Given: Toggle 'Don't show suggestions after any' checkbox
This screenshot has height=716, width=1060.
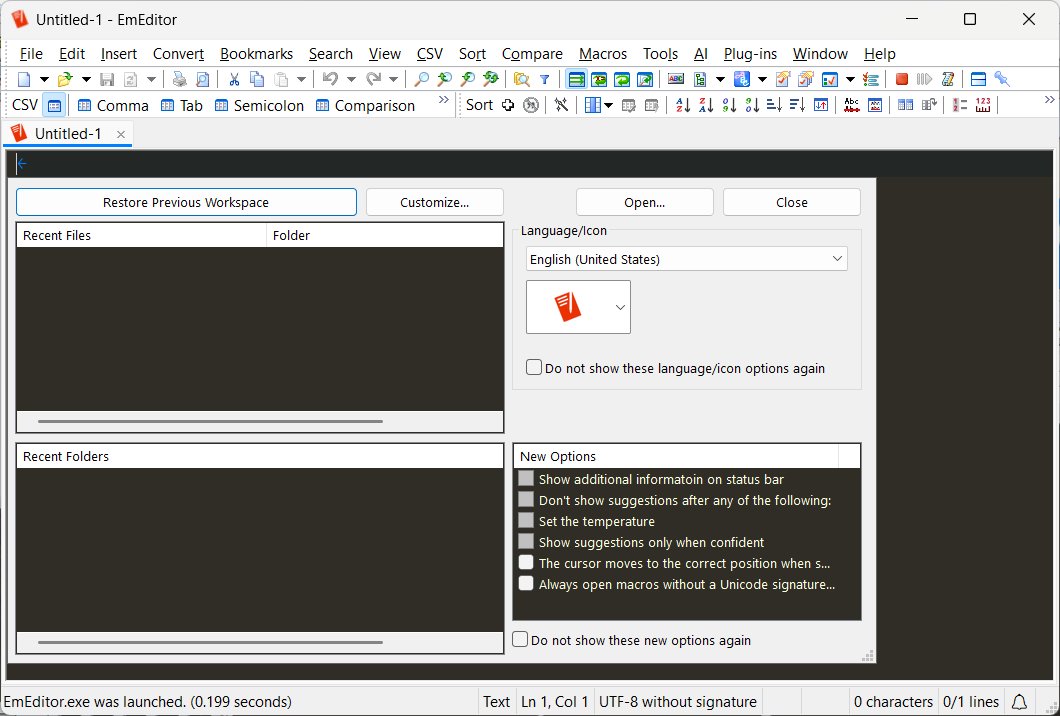Looking at the screenshot, I should 526,500.
